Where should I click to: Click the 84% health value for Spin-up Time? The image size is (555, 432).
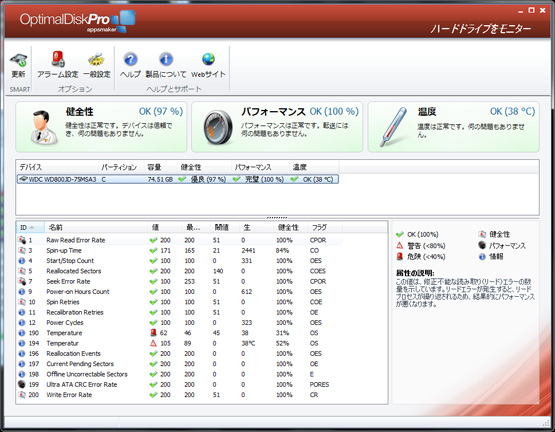(282, 250)
